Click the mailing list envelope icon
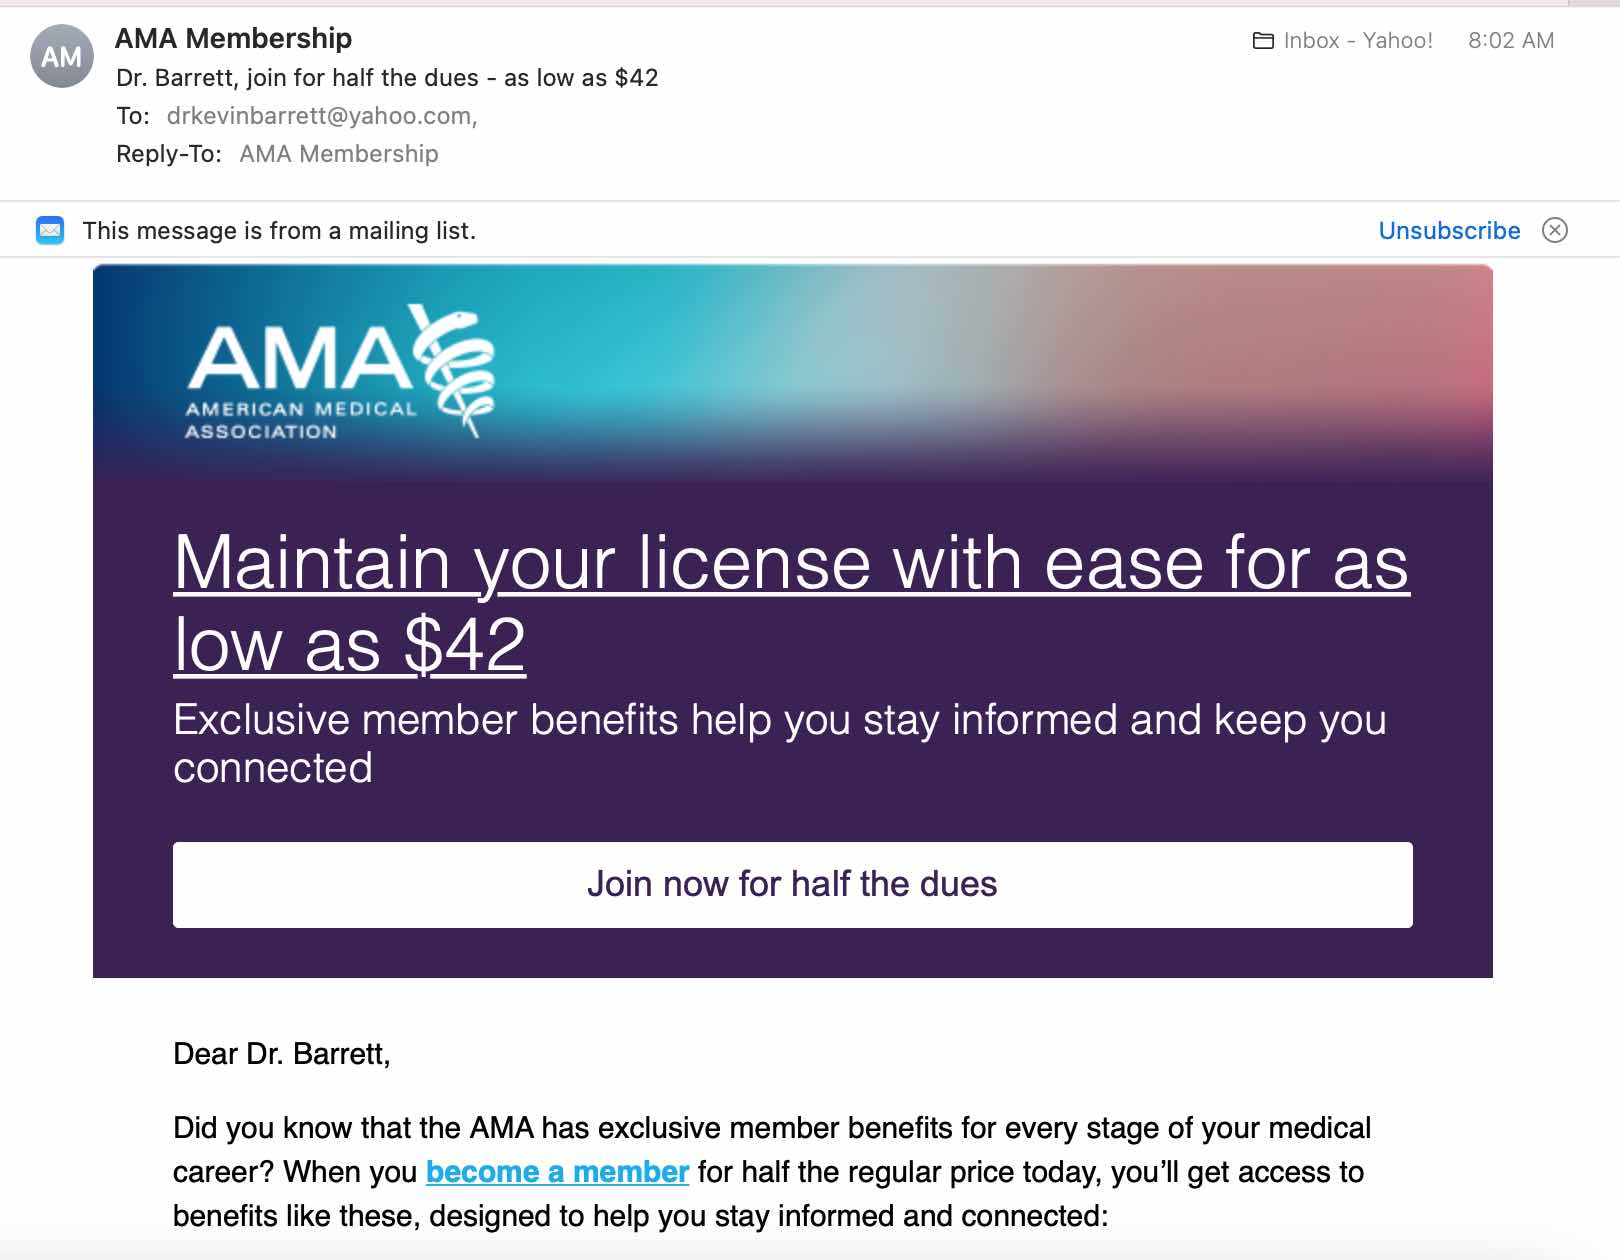1620x1260 pixels. coord(50,230)
